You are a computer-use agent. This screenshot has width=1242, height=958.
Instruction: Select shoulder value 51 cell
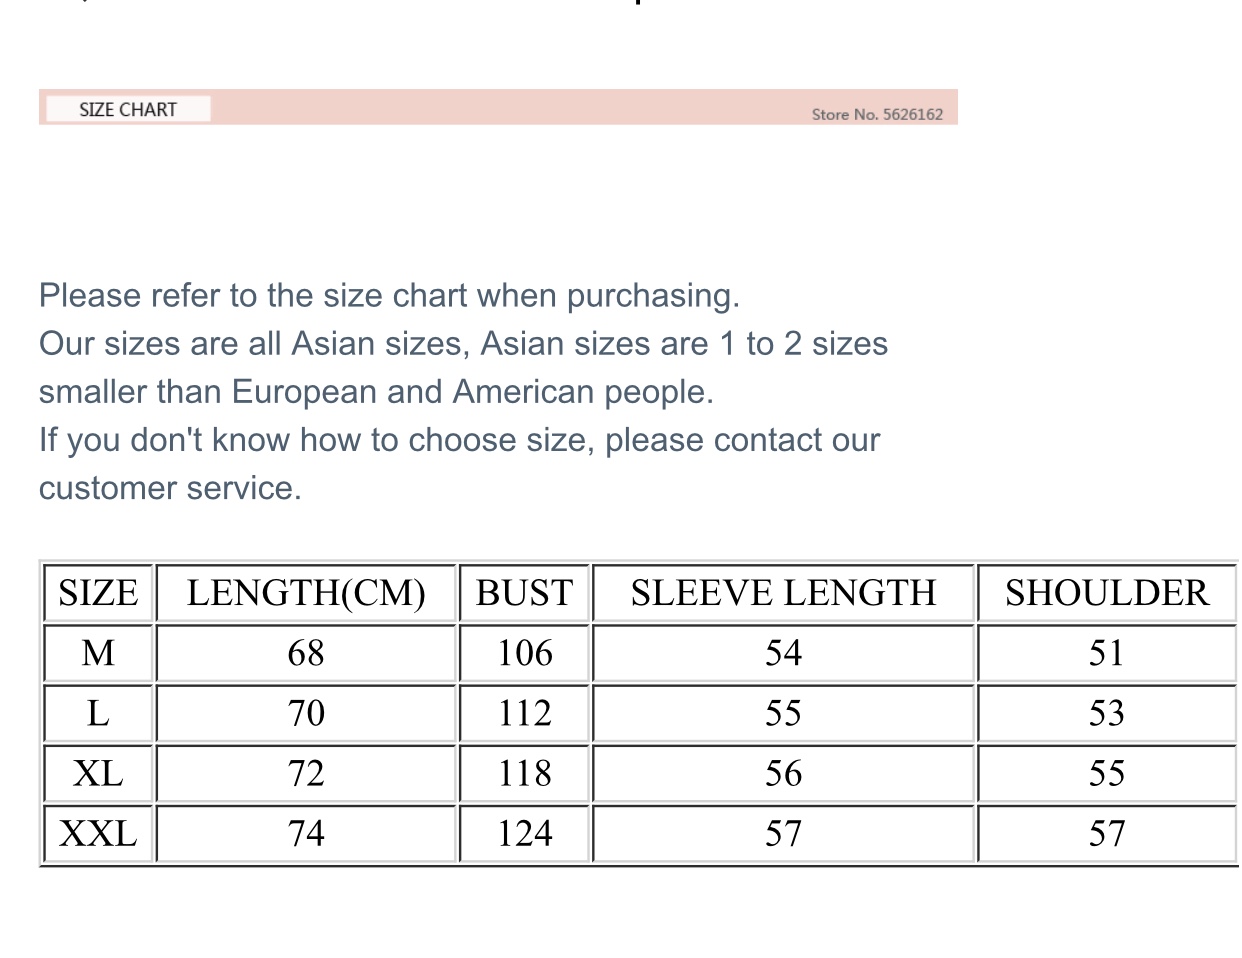[x=1107, y=653]
